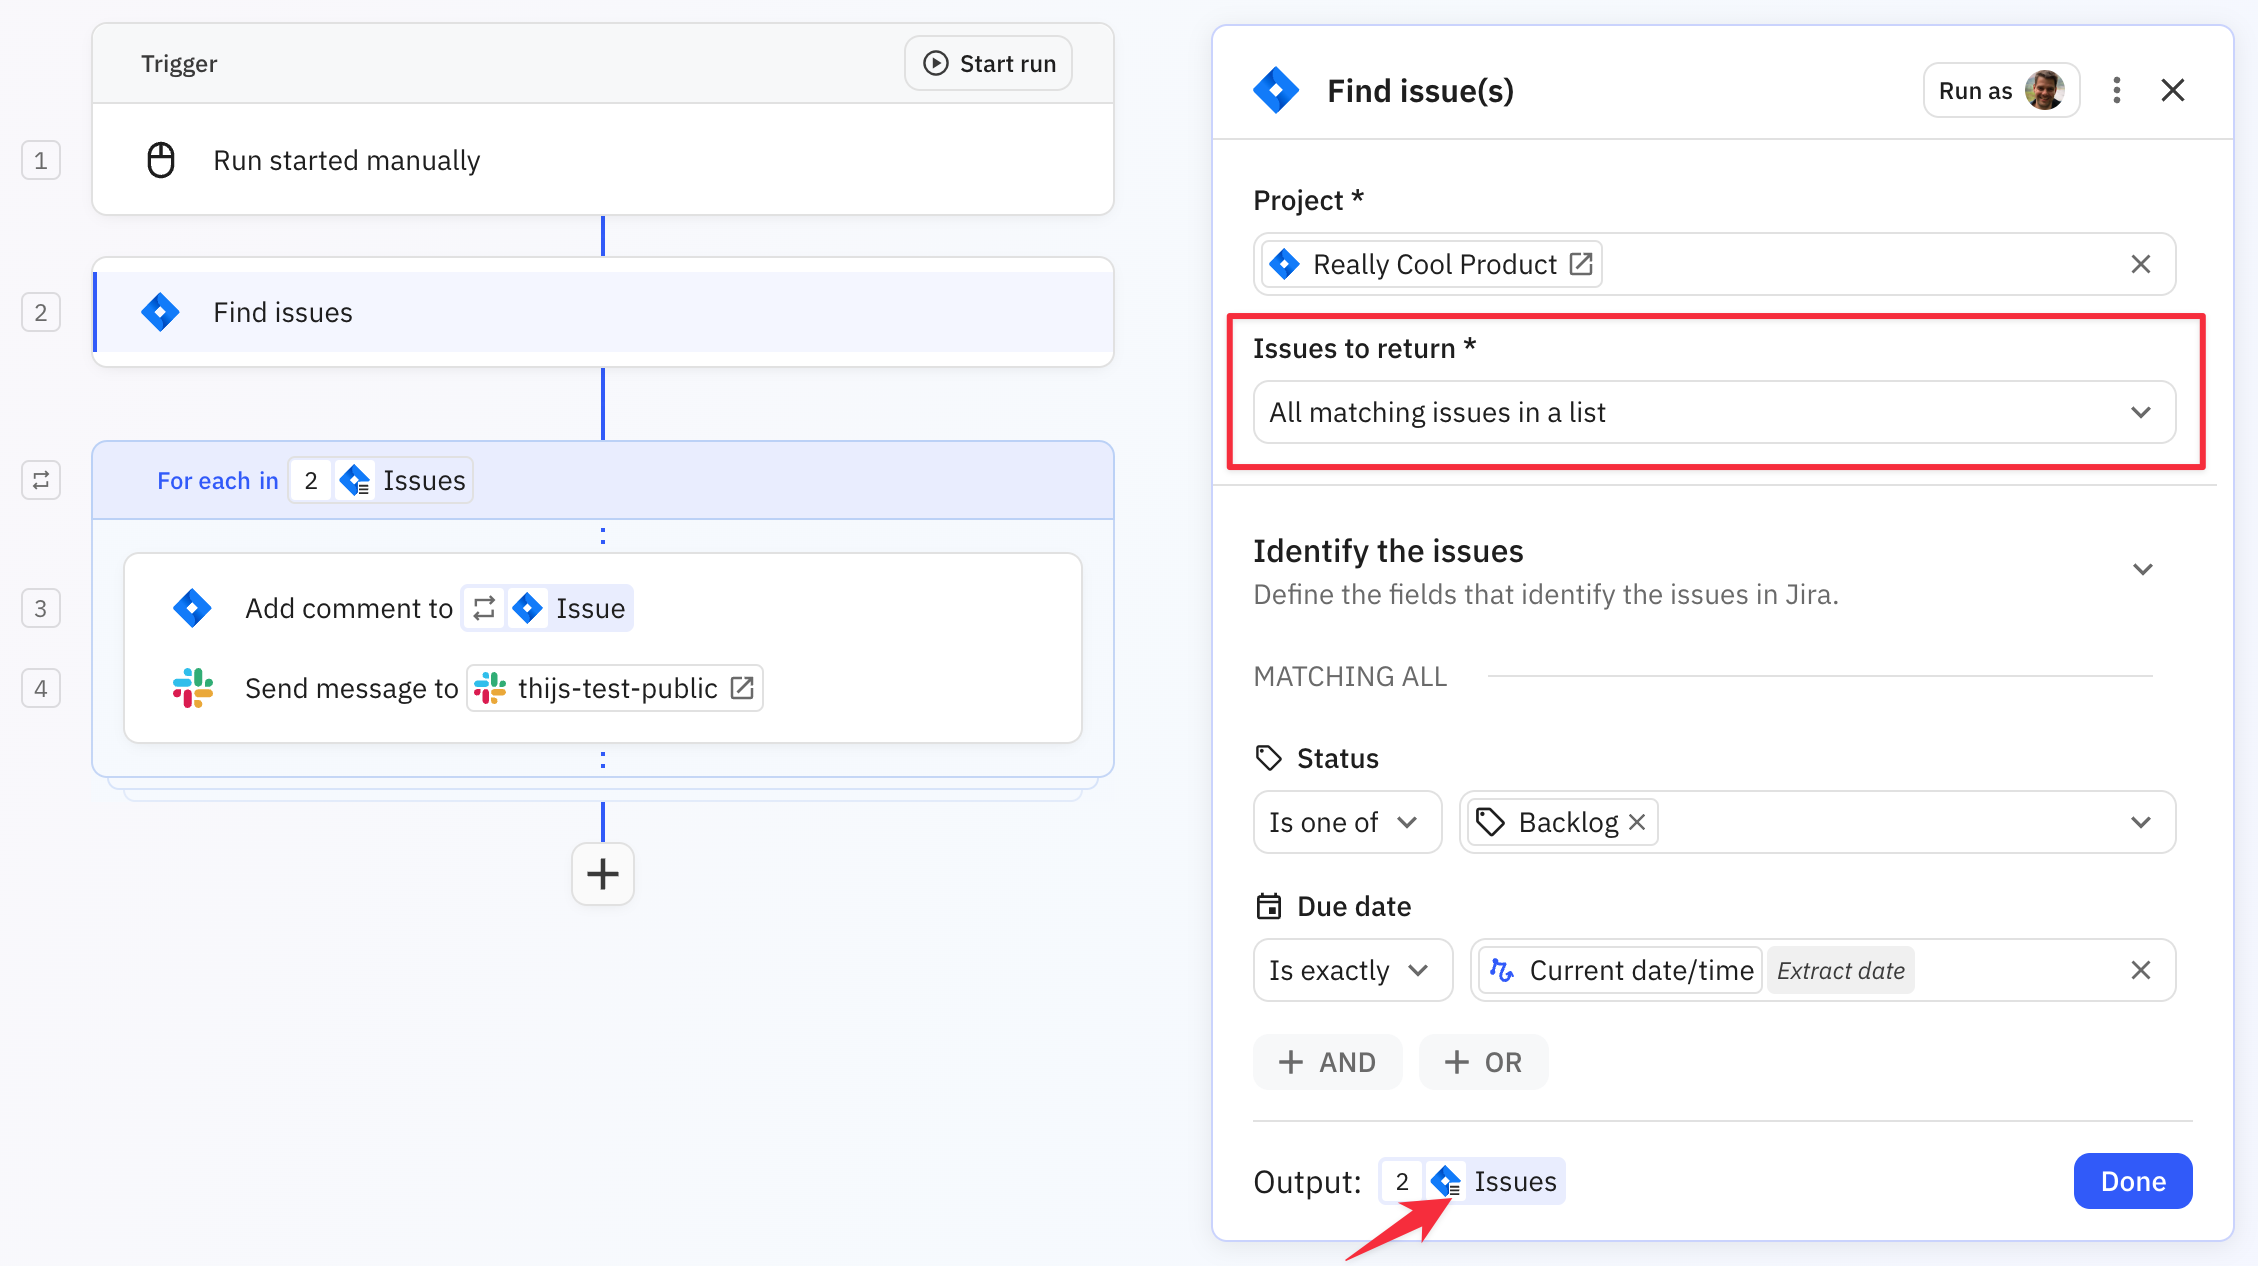Open the three-dot overflow menu
The image size is (2258, 1266).
(x=2117, y=90)
